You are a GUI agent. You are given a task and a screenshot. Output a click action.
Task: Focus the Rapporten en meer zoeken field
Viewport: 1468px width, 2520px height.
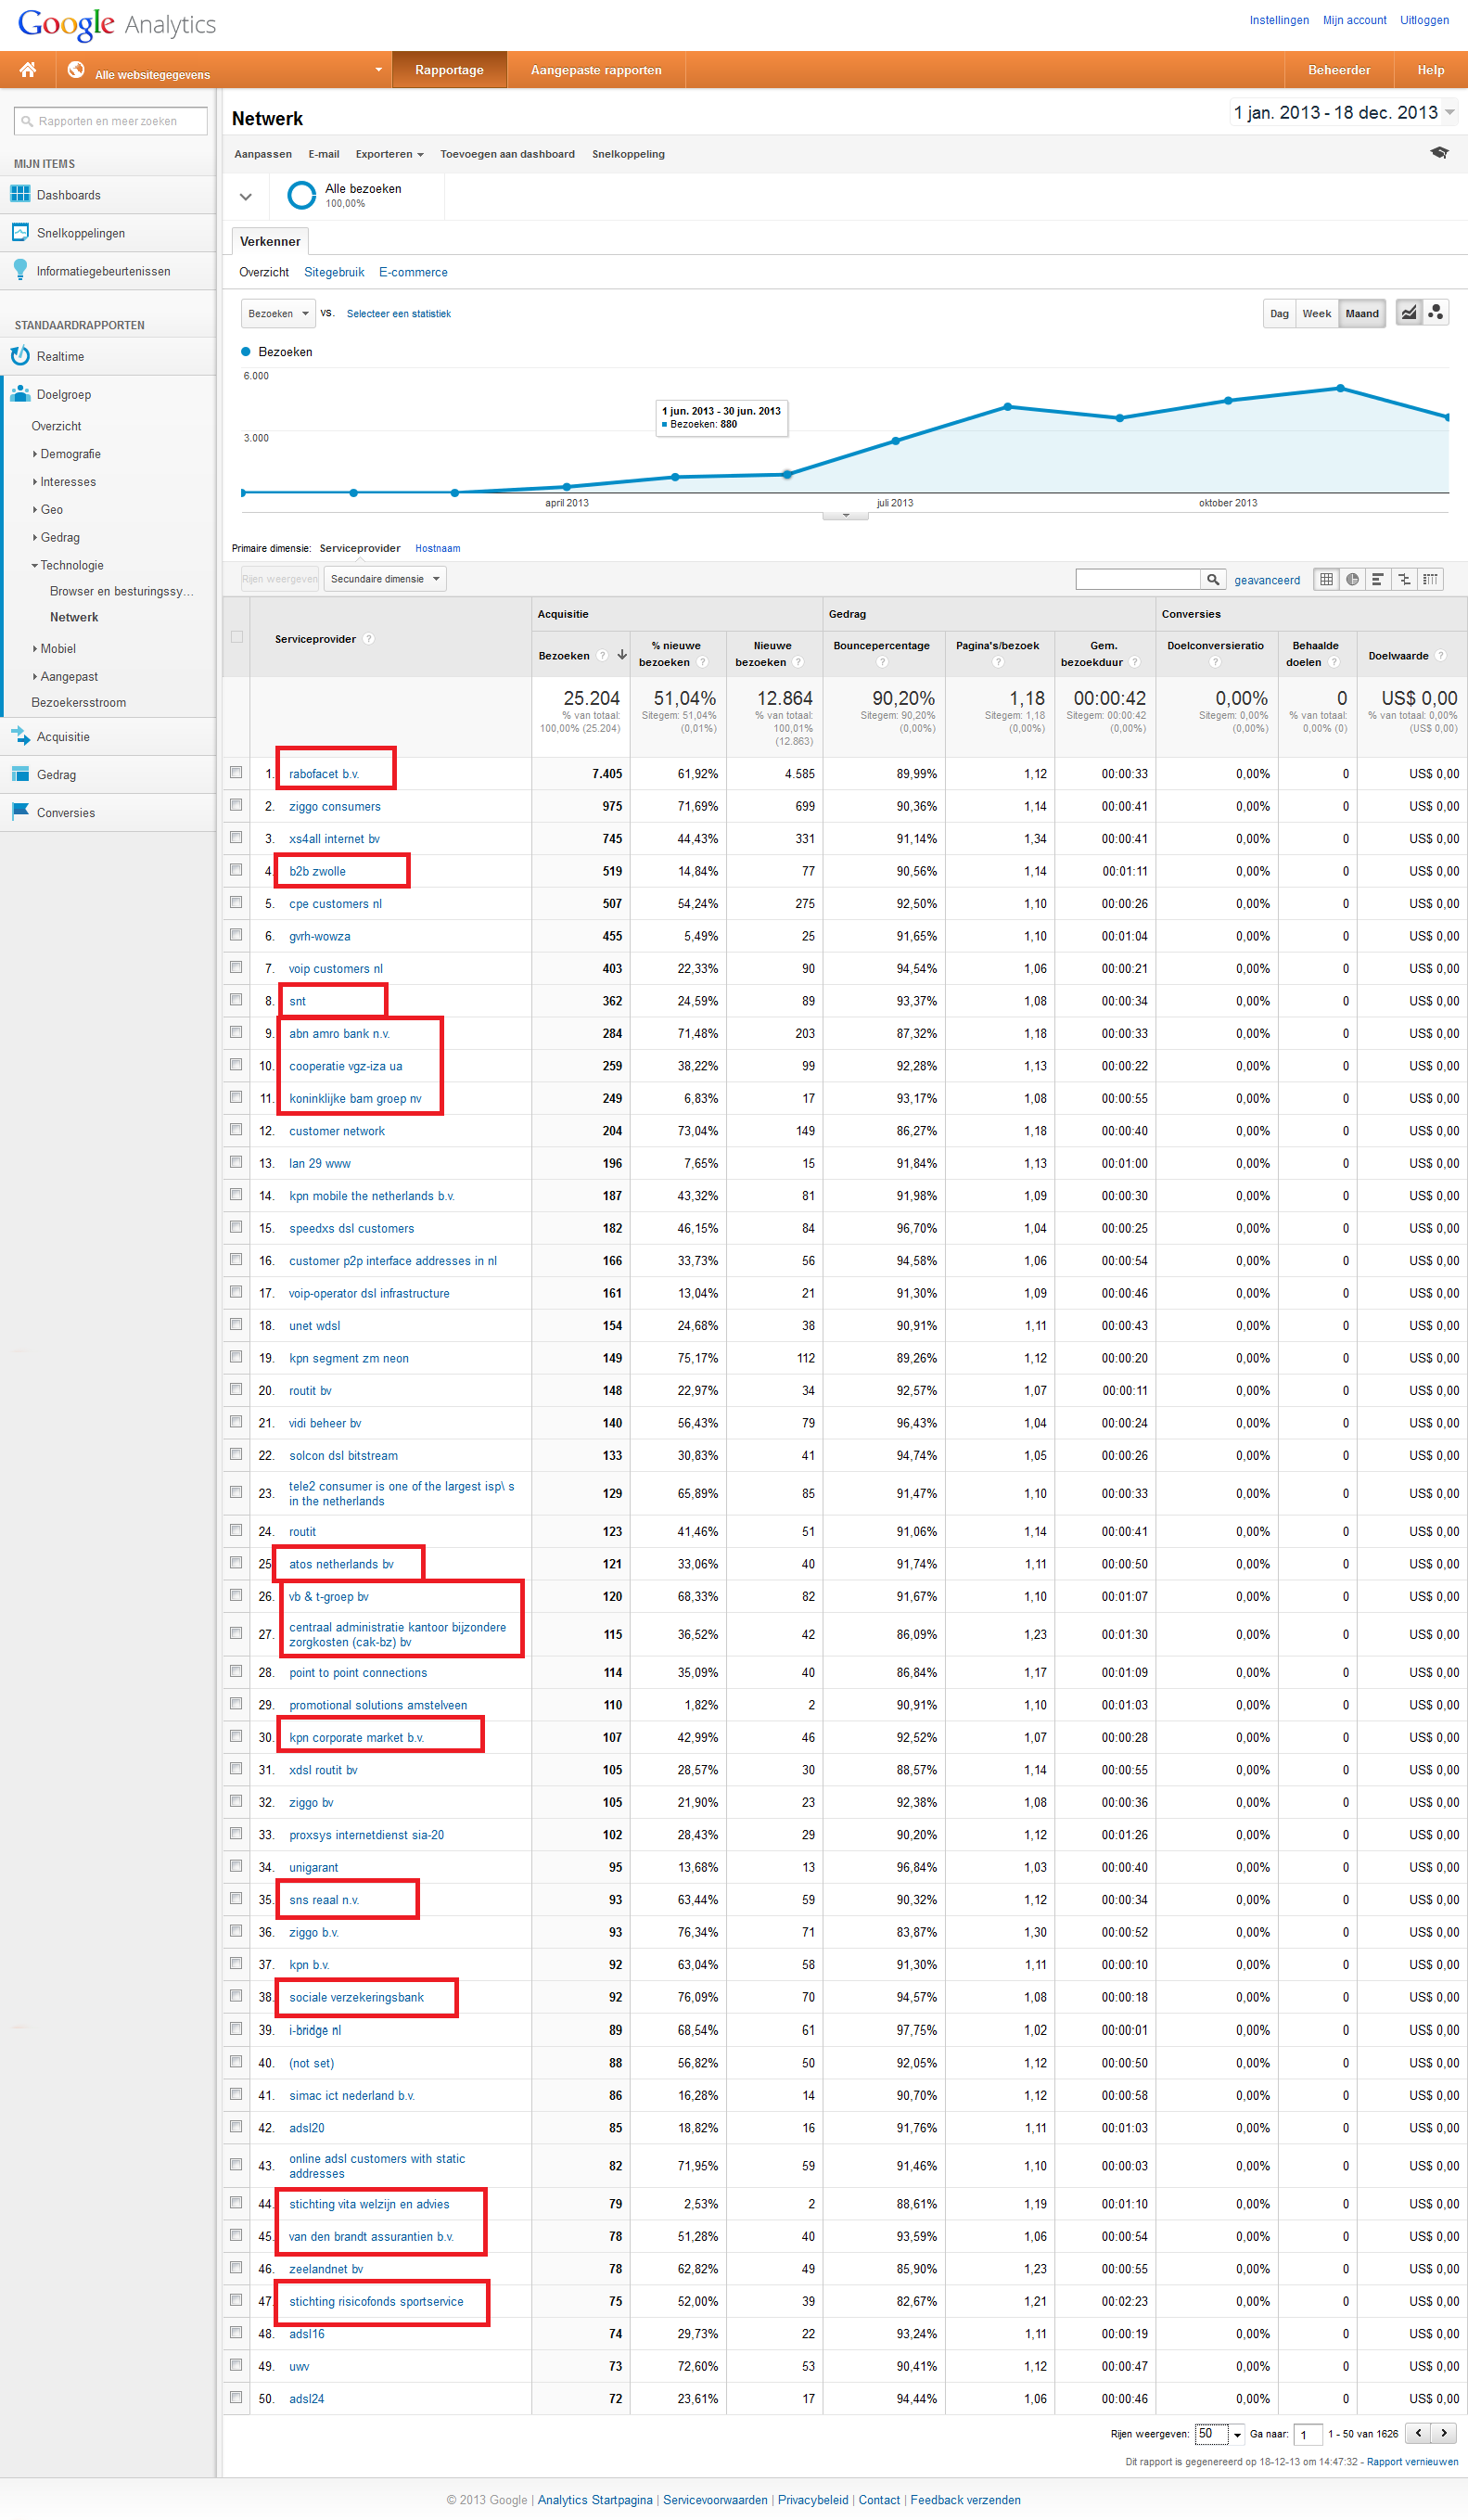111,121
